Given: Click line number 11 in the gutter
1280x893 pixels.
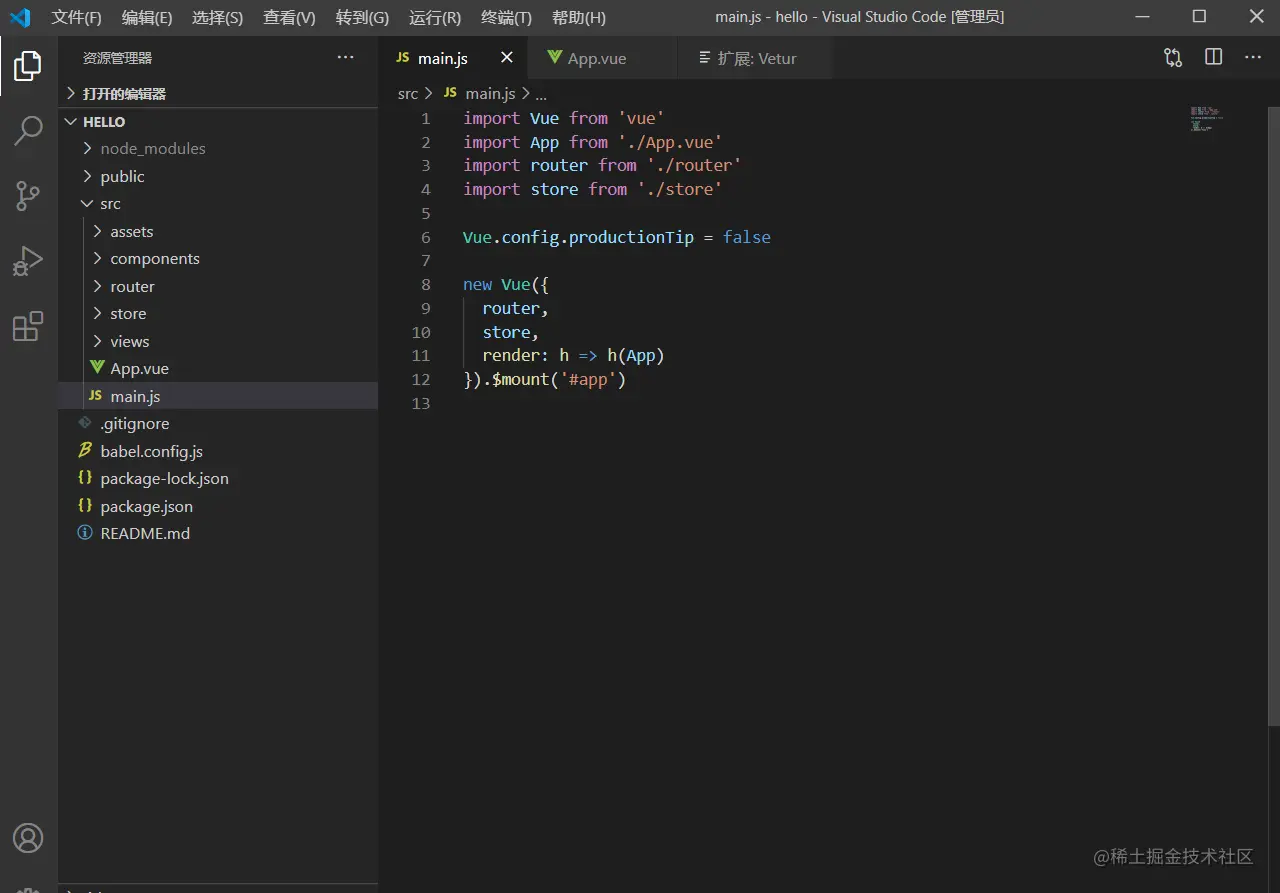Looking at the screenshot, I should (421, 355).
